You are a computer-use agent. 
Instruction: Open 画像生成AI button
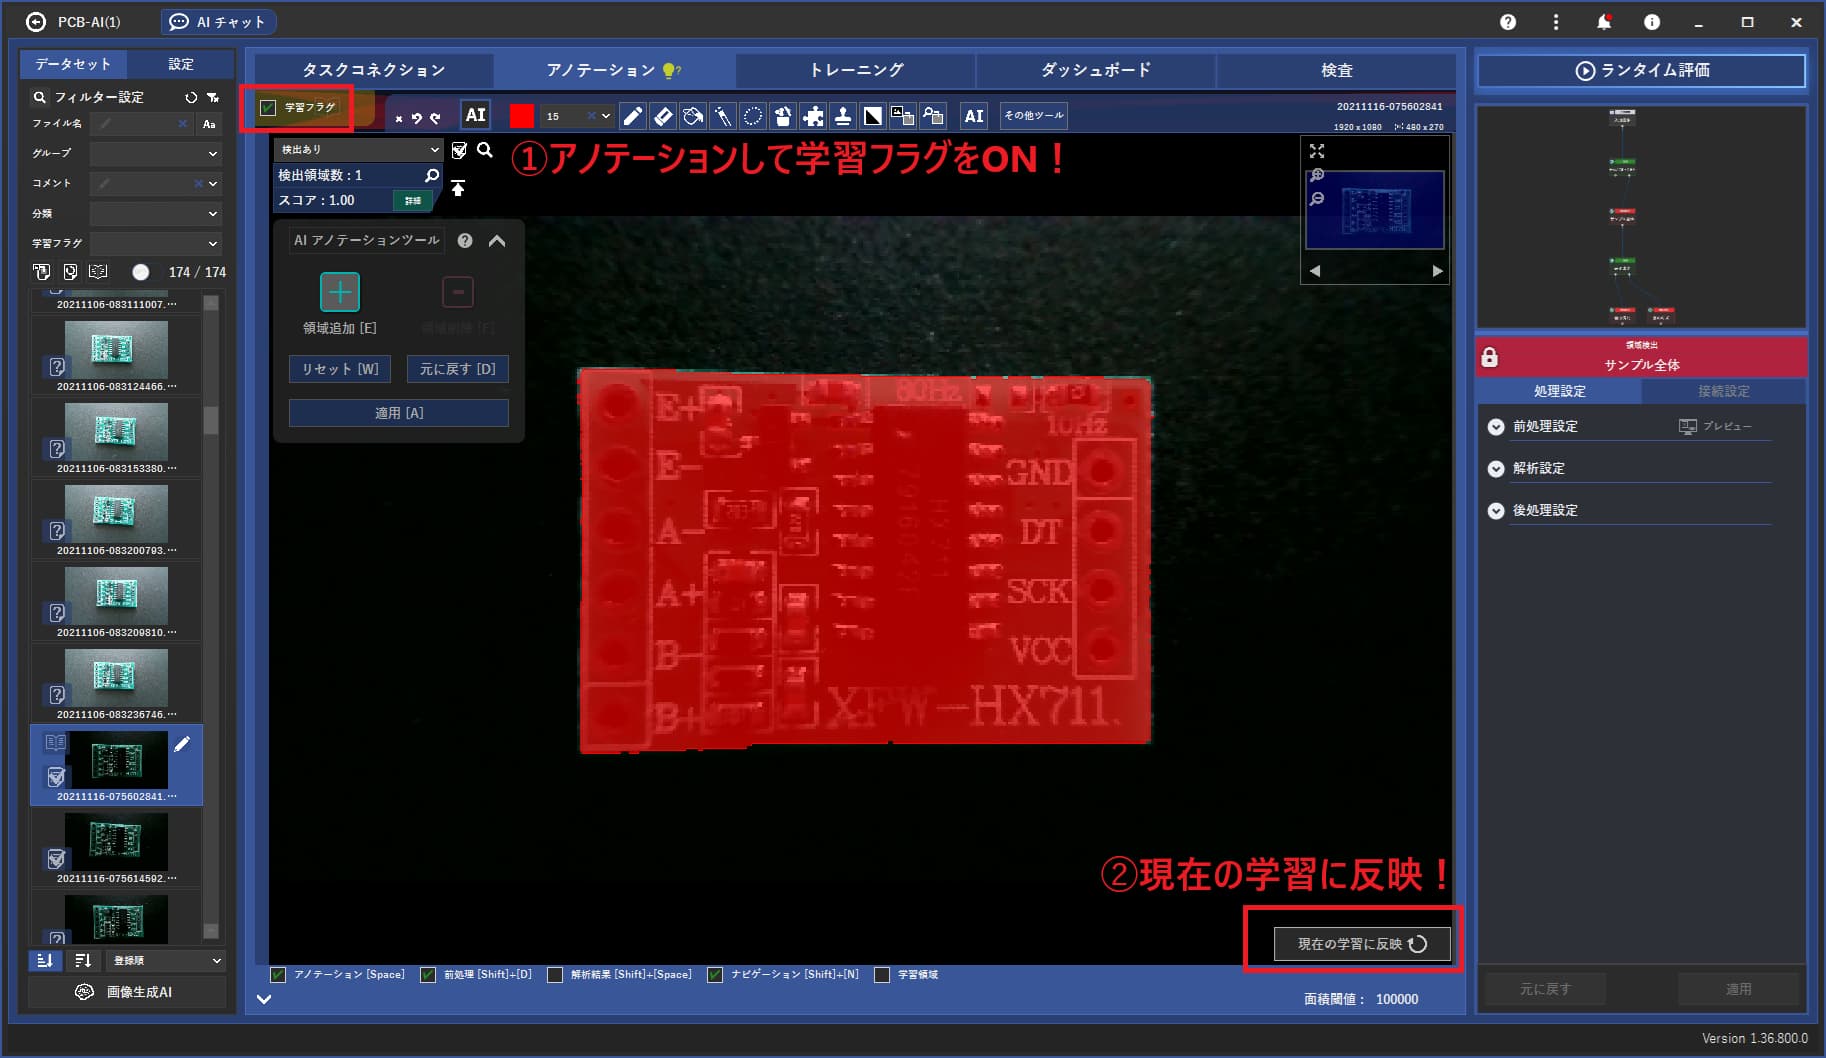pyautogui.click(x=126, y=992)
